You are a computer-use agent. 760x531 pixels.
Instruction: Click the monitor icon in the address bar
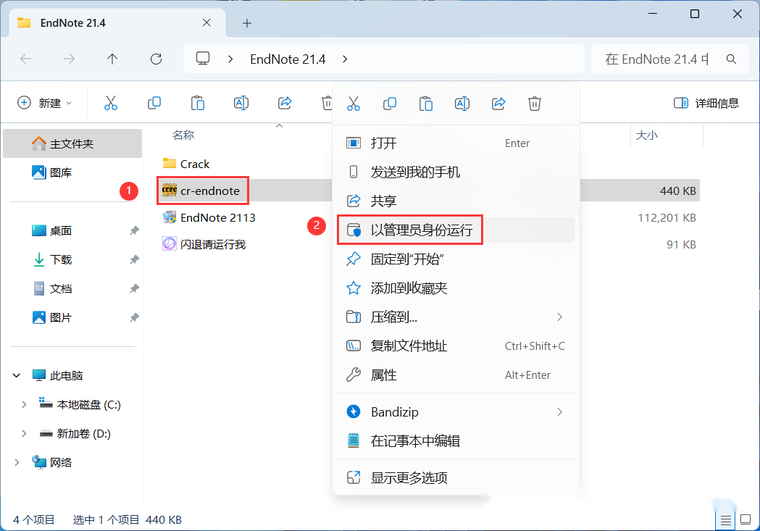(x=203, y=59)
